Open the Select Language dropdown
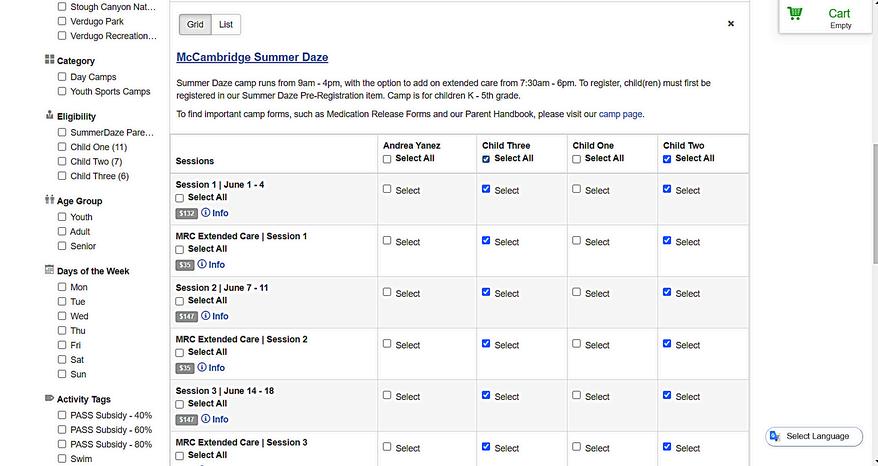This screenshot has height=466, width=878. 817,437
